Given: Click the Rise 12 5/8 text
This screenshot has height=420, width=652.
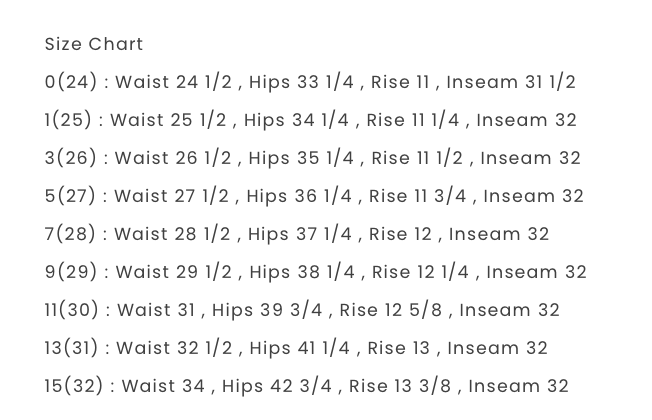Looking at the screenshot, I should 391,310.
